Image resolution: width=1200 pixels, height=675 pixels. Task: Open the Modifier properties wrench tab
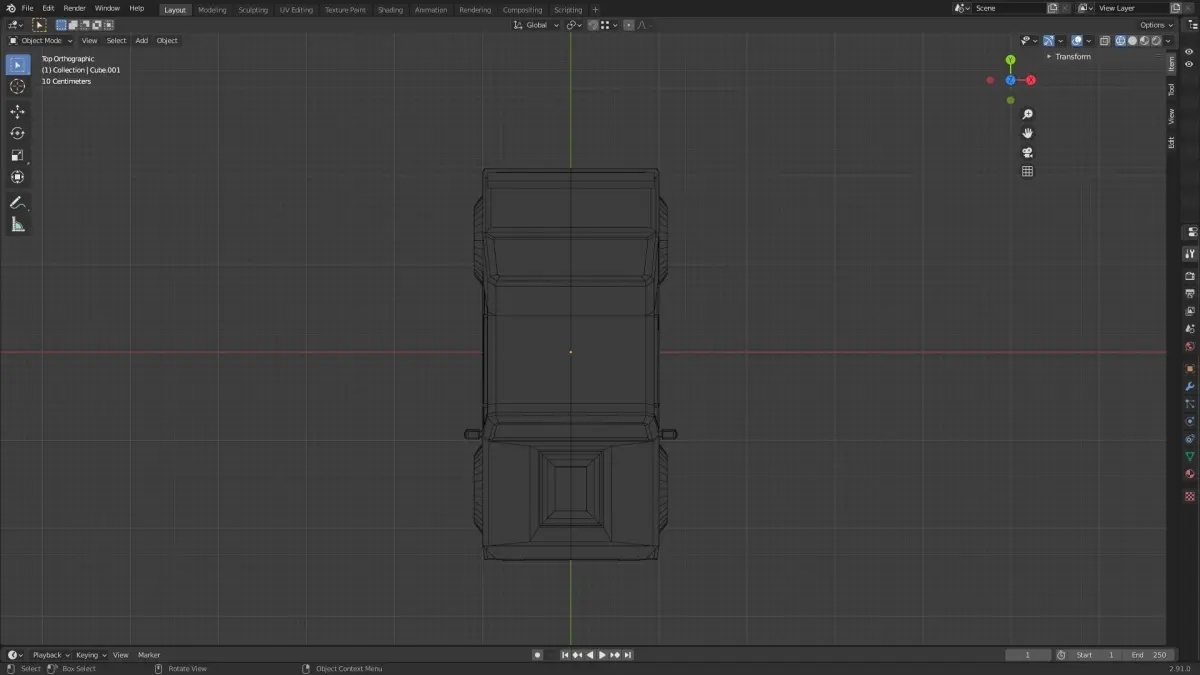click(x=1189, y=386)
